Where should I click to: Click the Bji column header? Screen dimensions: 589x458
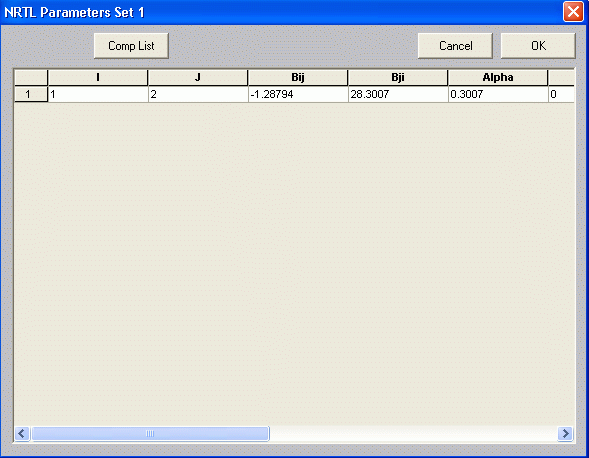(397, 77)
